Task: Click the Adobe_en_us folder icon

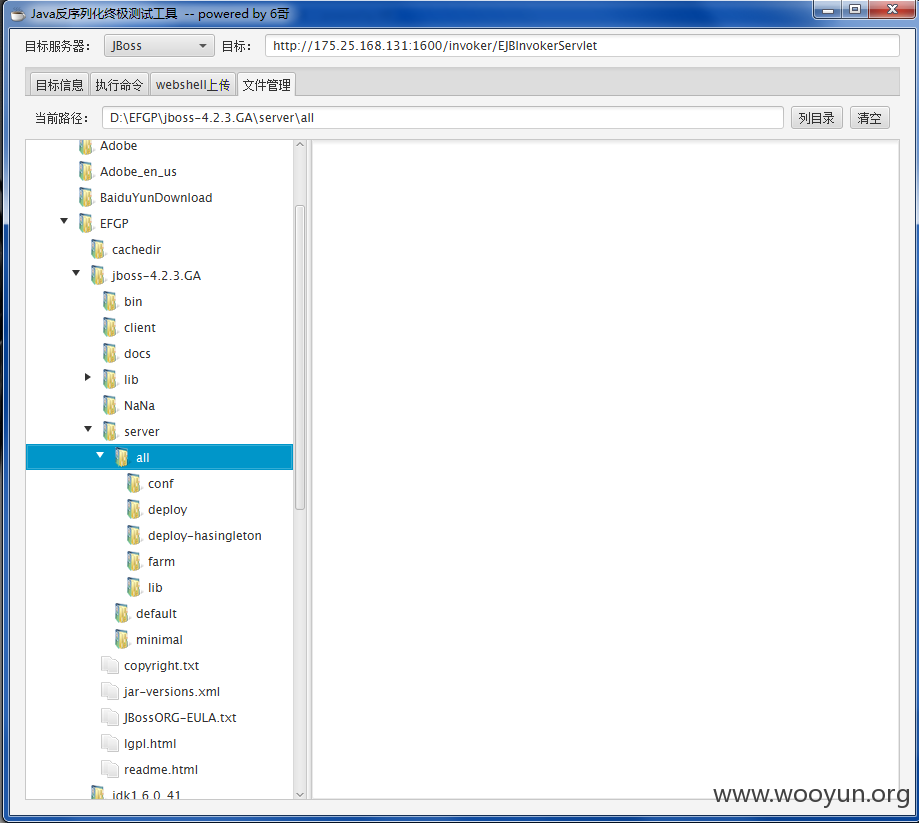Action: coord(86,171)
